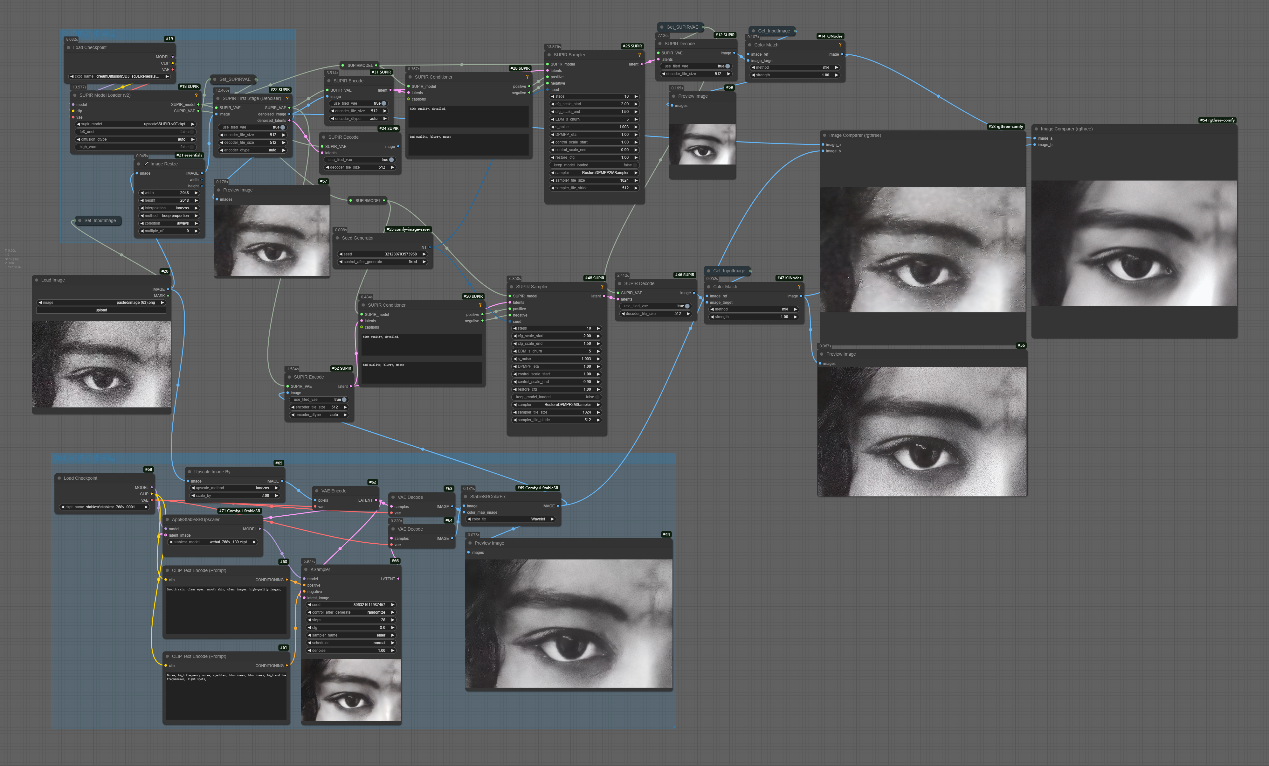Click the Load Checkpoint node's collapse dot
1269x766 pixels.
pyautogui.click(x=60, y=478)
